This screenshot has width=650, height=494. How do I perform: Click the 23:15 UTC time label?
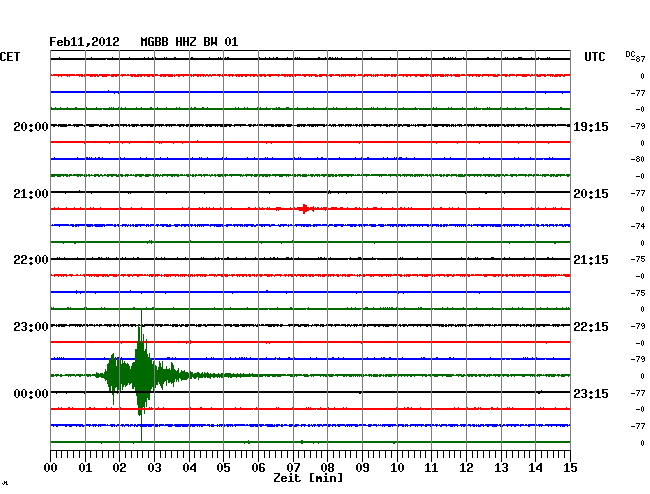click(x=591, y=393)
